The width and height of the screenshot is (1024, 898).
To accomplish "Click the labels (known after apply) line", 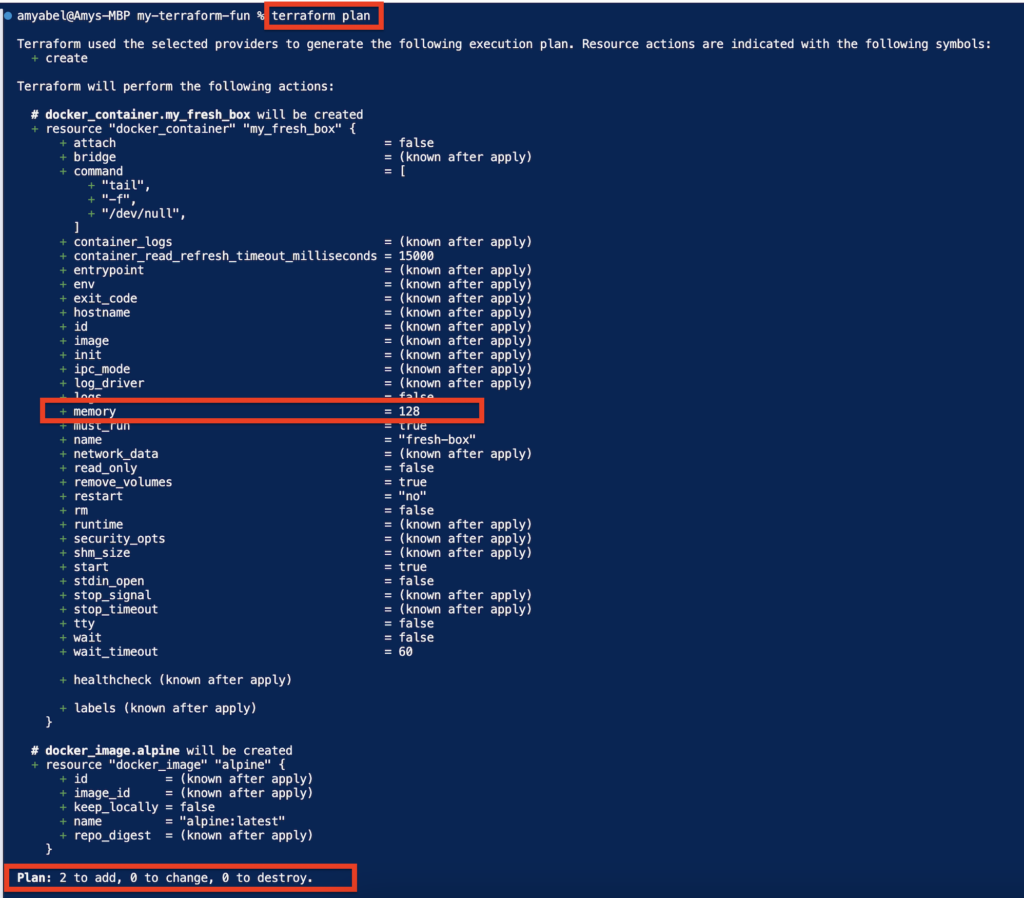I will pyautogui.click(x=164, y=708).
